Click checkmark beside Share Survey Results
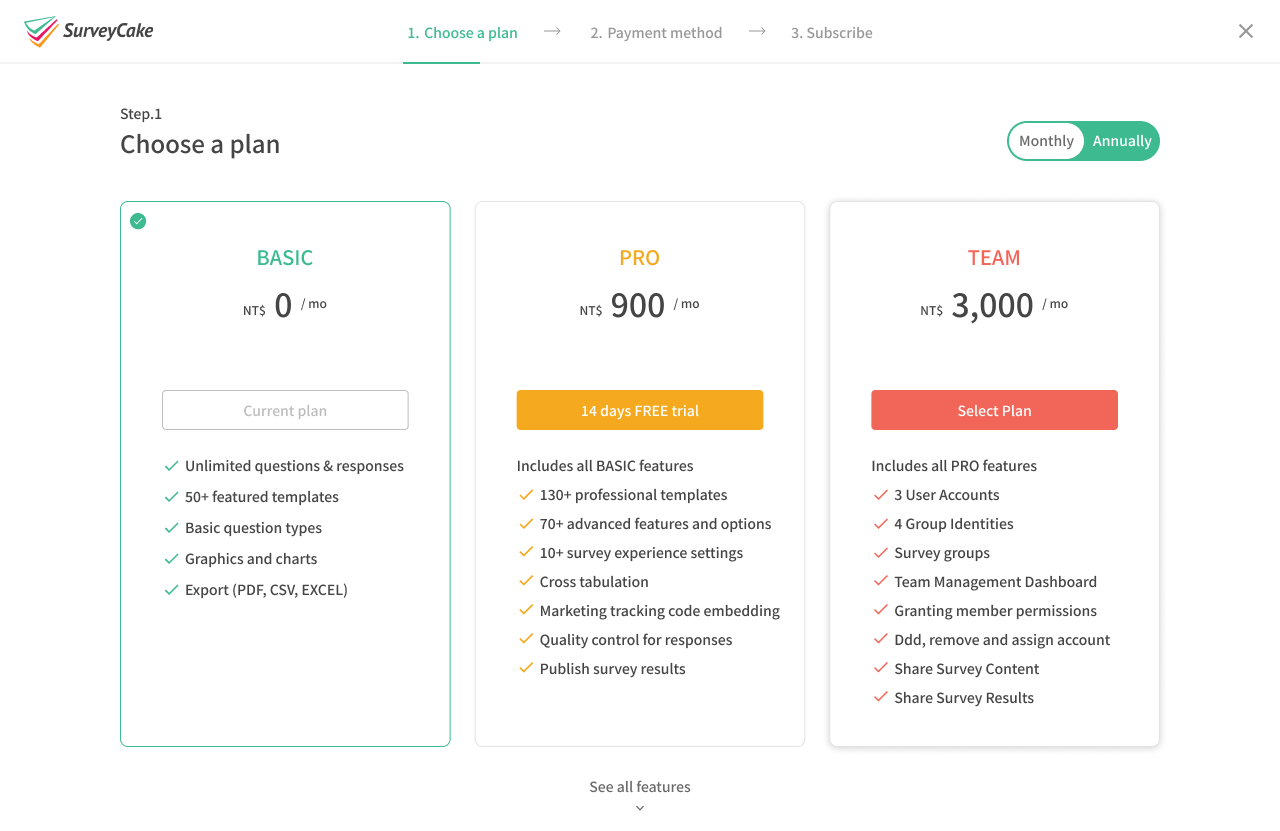 (x=881, y=697)
